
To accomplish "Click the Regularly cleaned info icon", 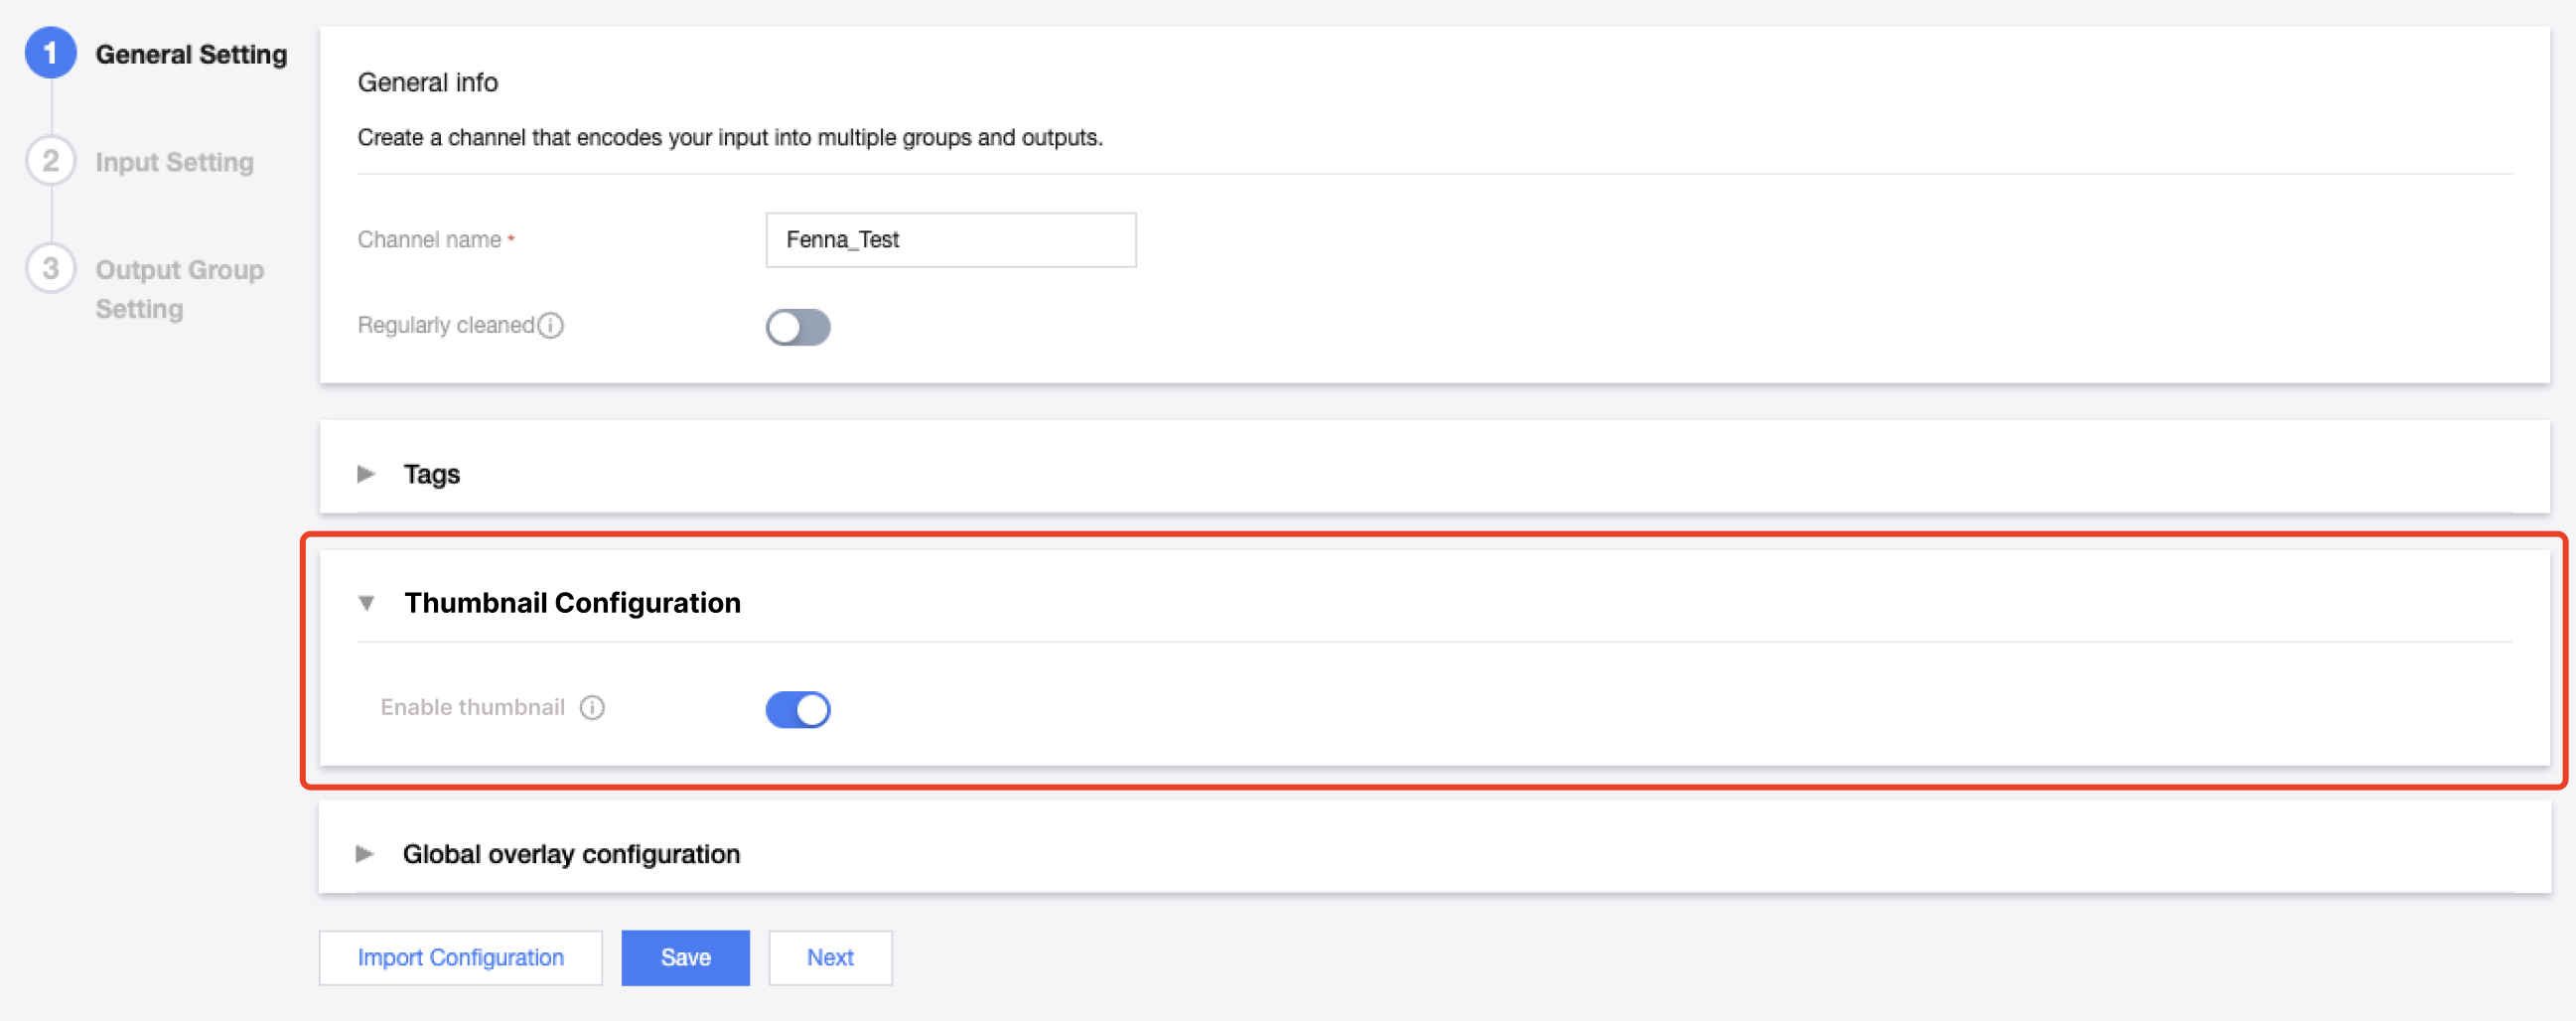I will point(551,326).
